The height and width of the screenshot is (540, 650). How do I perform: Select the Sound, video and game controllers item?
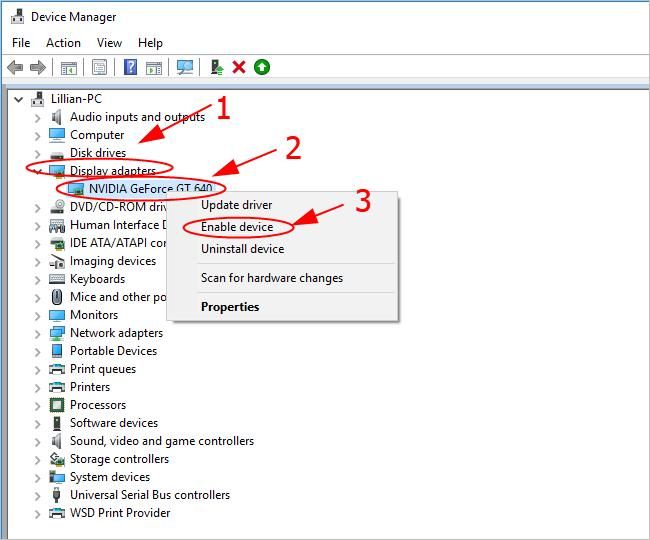click(x=161, y=441)
